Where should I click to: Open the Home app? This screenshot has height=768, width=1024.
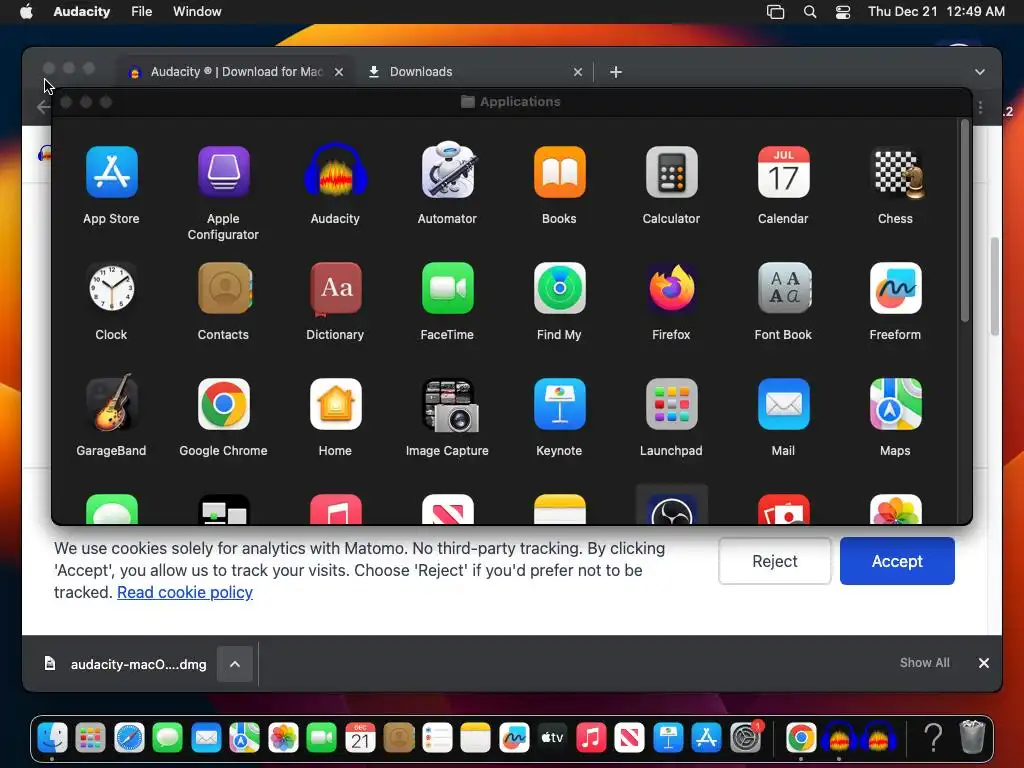tap(336, 404)
